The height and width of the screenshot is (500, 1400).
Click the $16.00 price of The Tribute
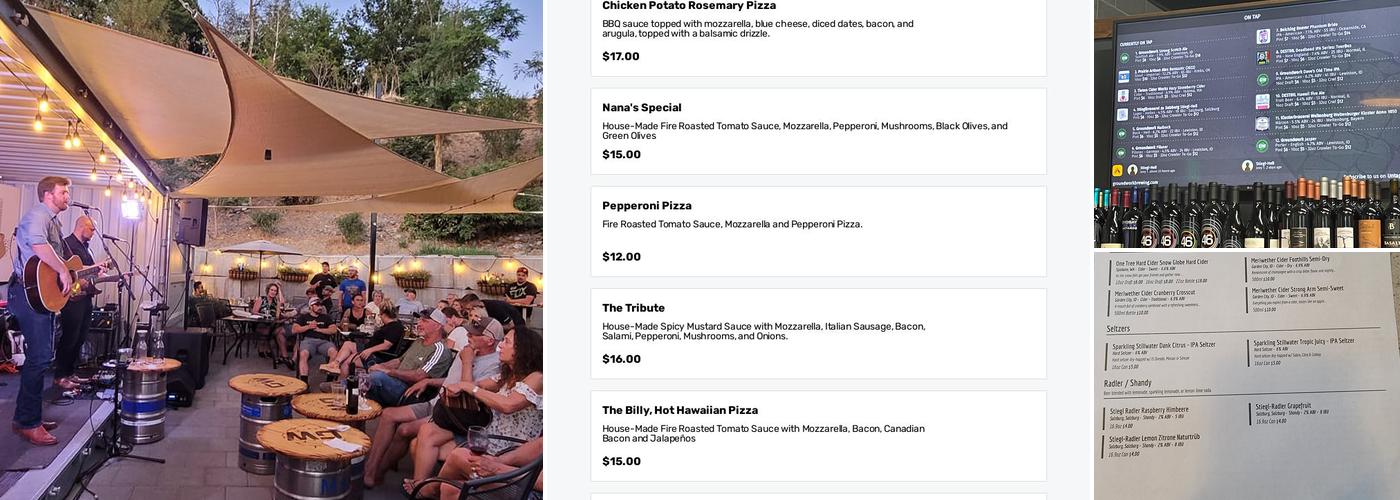621,359
